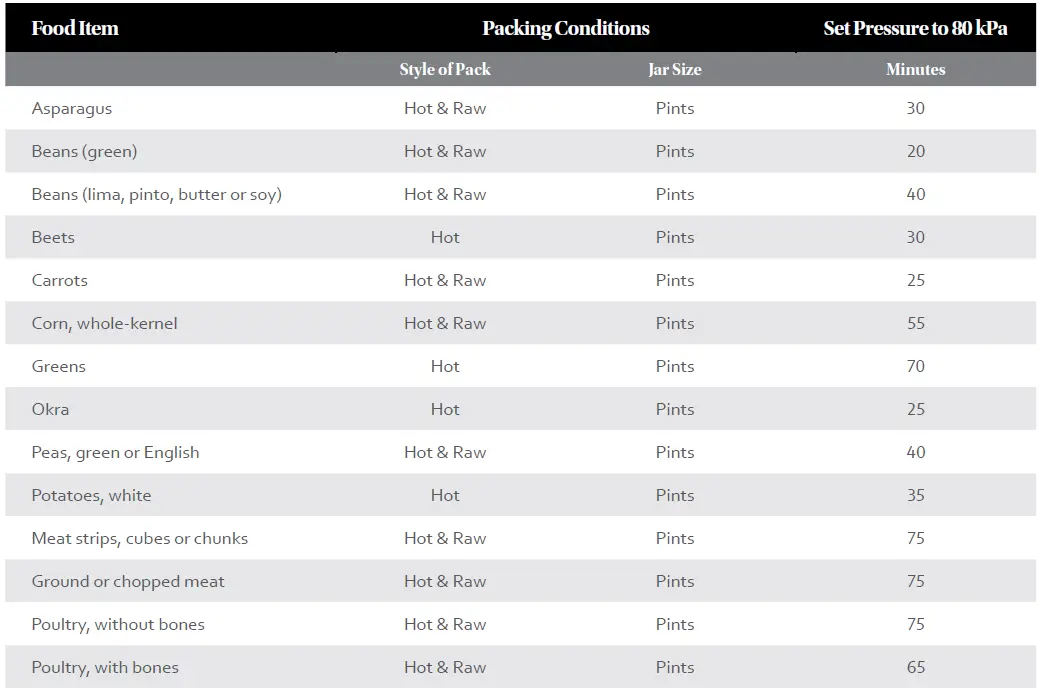Image resolution: width=1039 pixels, height=695 pixels.
Task: Click Peas, green or English
Action: tap(115, 452)
